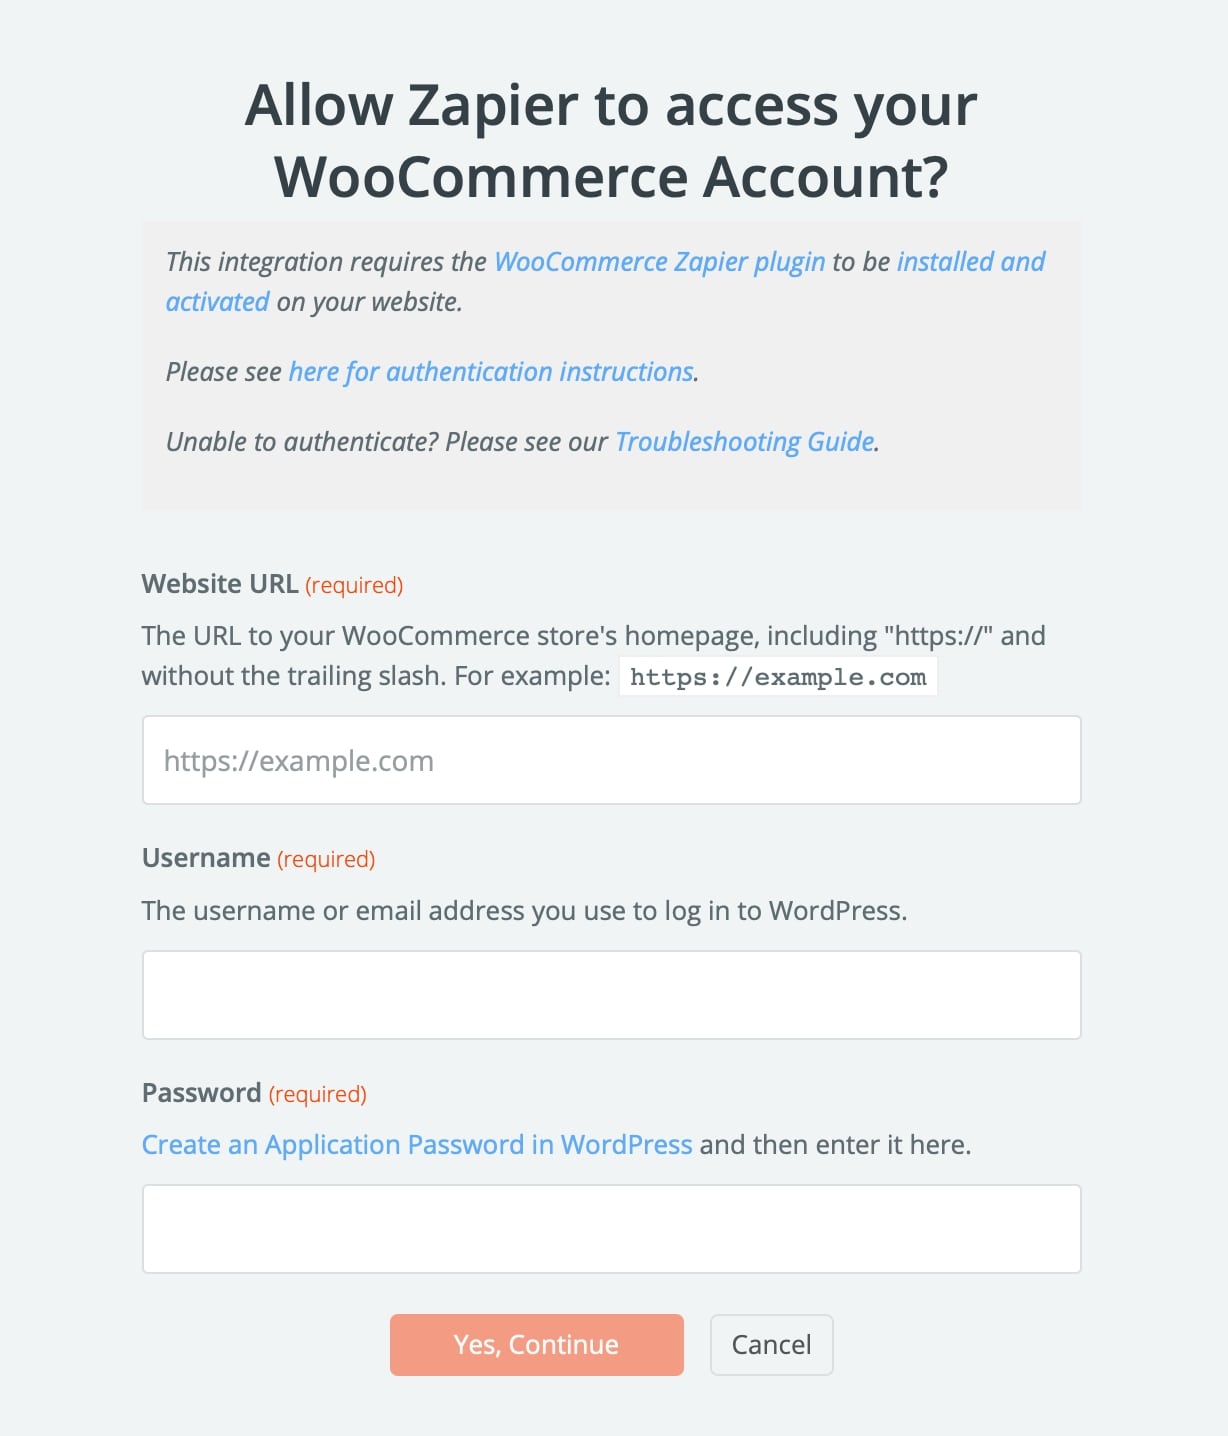Click '(required)' tag beside Password
Screen dimensions: 1228x1436
[x=318, y=1095]
